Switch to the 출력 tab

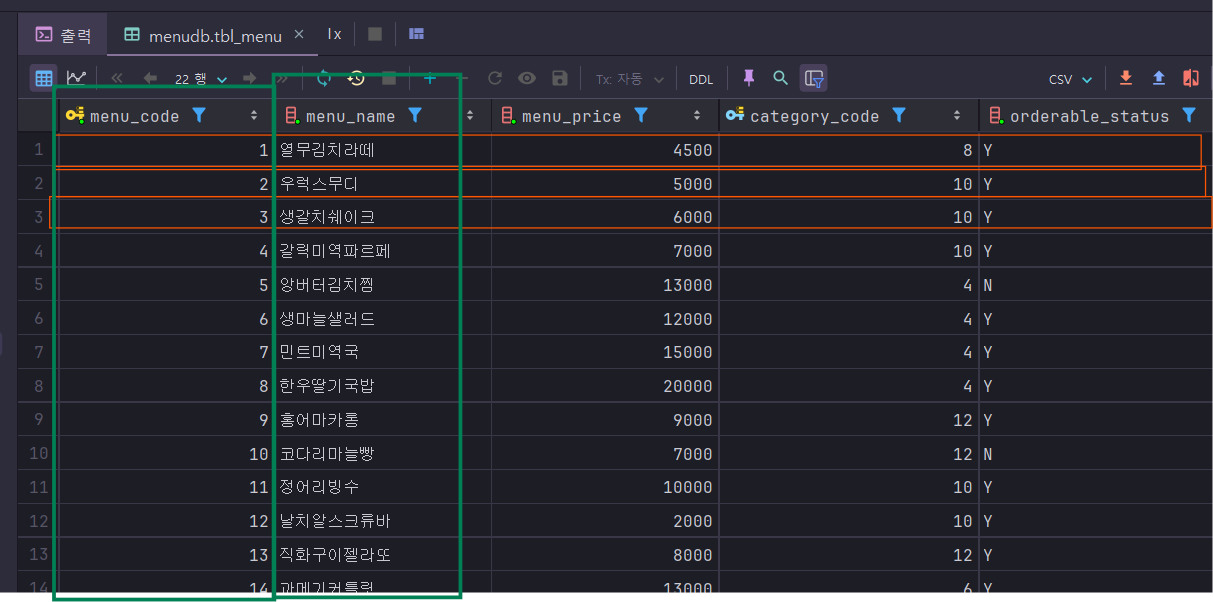[63, 34]
